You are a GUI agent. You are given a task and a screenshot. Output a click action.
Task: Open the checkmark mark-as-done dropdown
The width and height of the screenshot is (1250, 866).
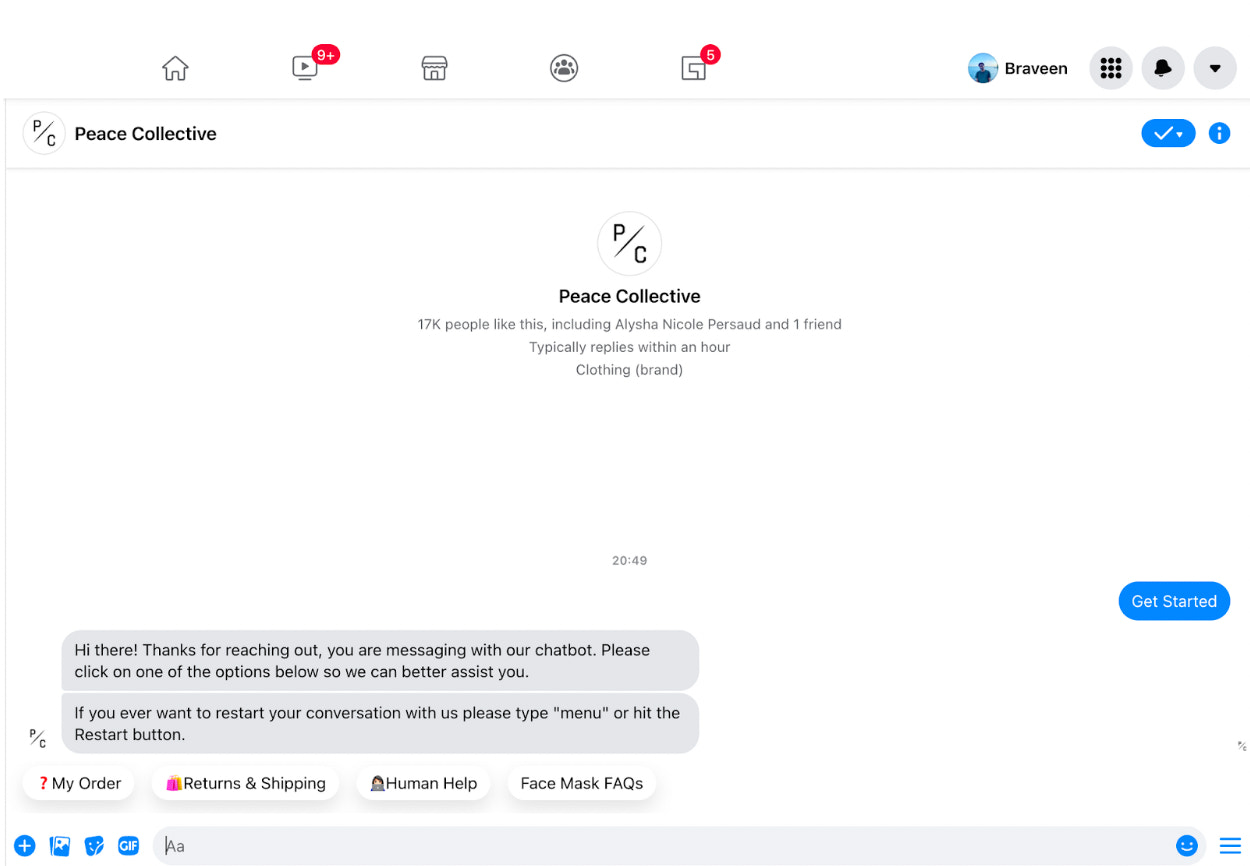click(1167, 133)
